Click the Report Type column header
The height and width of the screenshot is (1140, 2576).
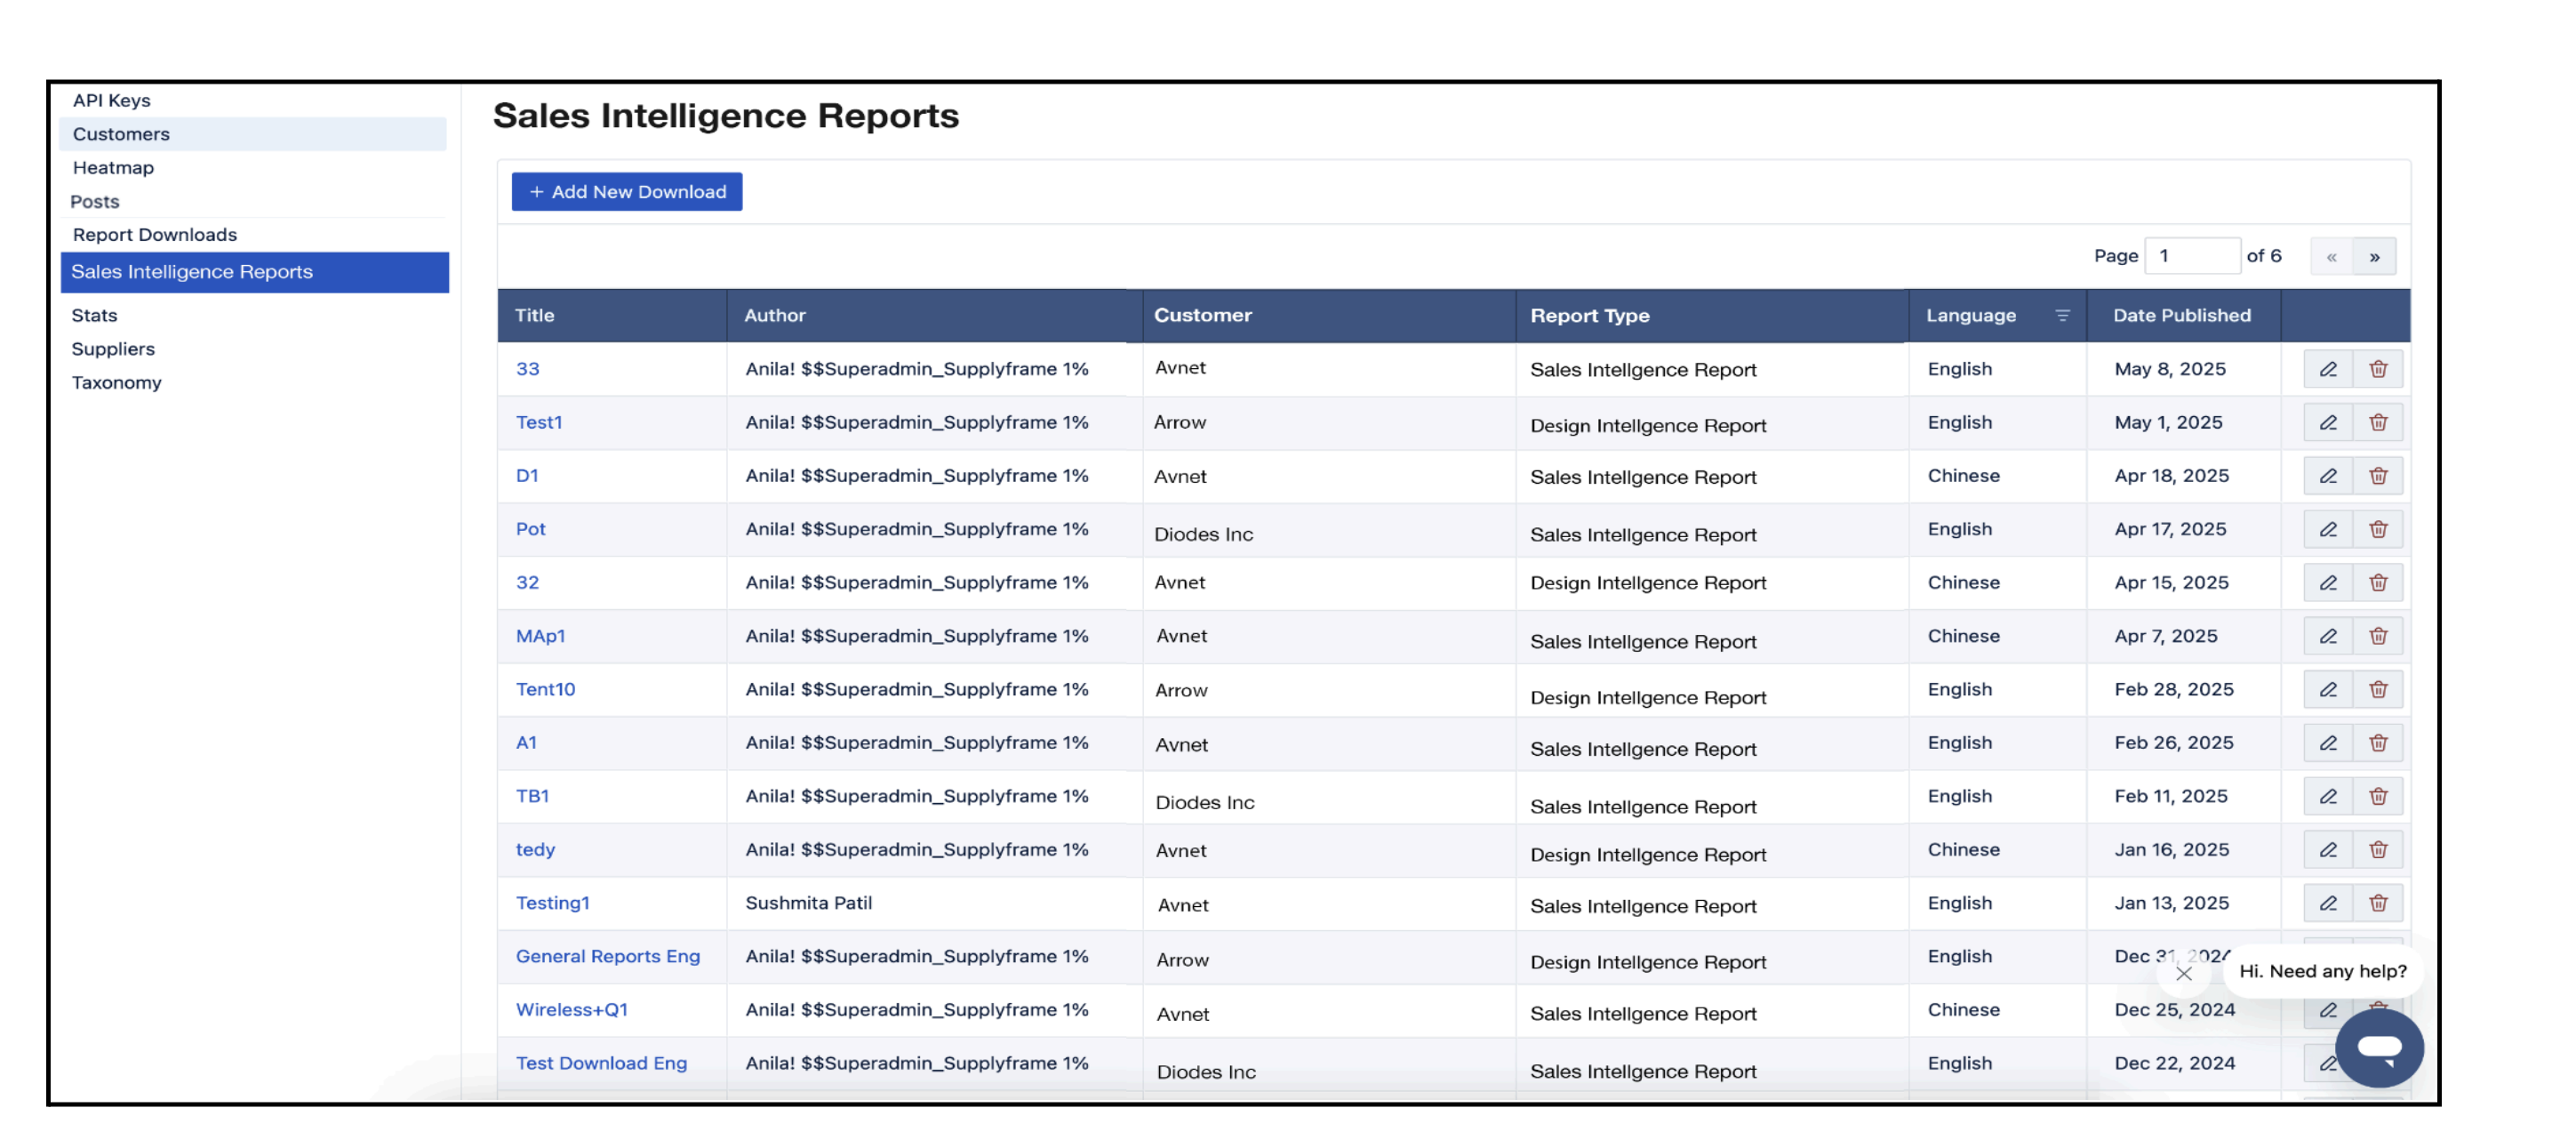1711,316
